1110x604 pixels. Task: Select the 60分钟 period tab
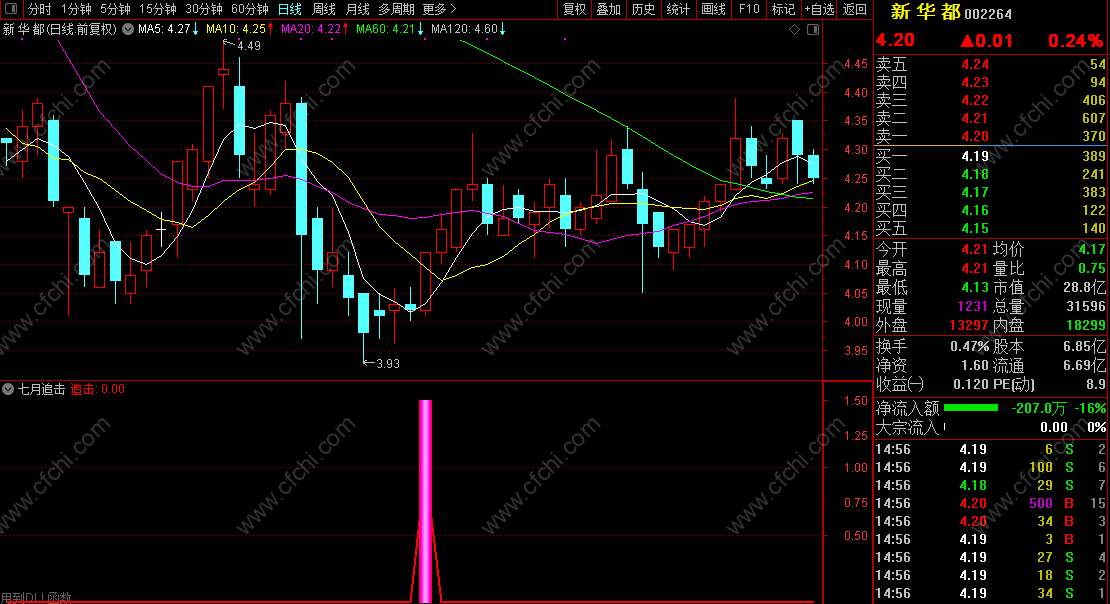point(250,9)
